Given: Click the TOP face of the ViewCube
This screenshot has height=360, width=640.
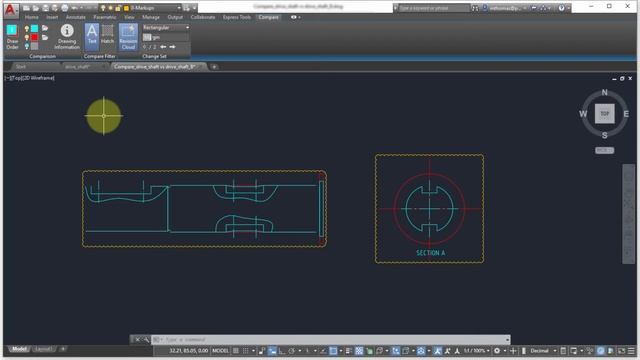Looking at the screenshot, I should pos(604,113).
